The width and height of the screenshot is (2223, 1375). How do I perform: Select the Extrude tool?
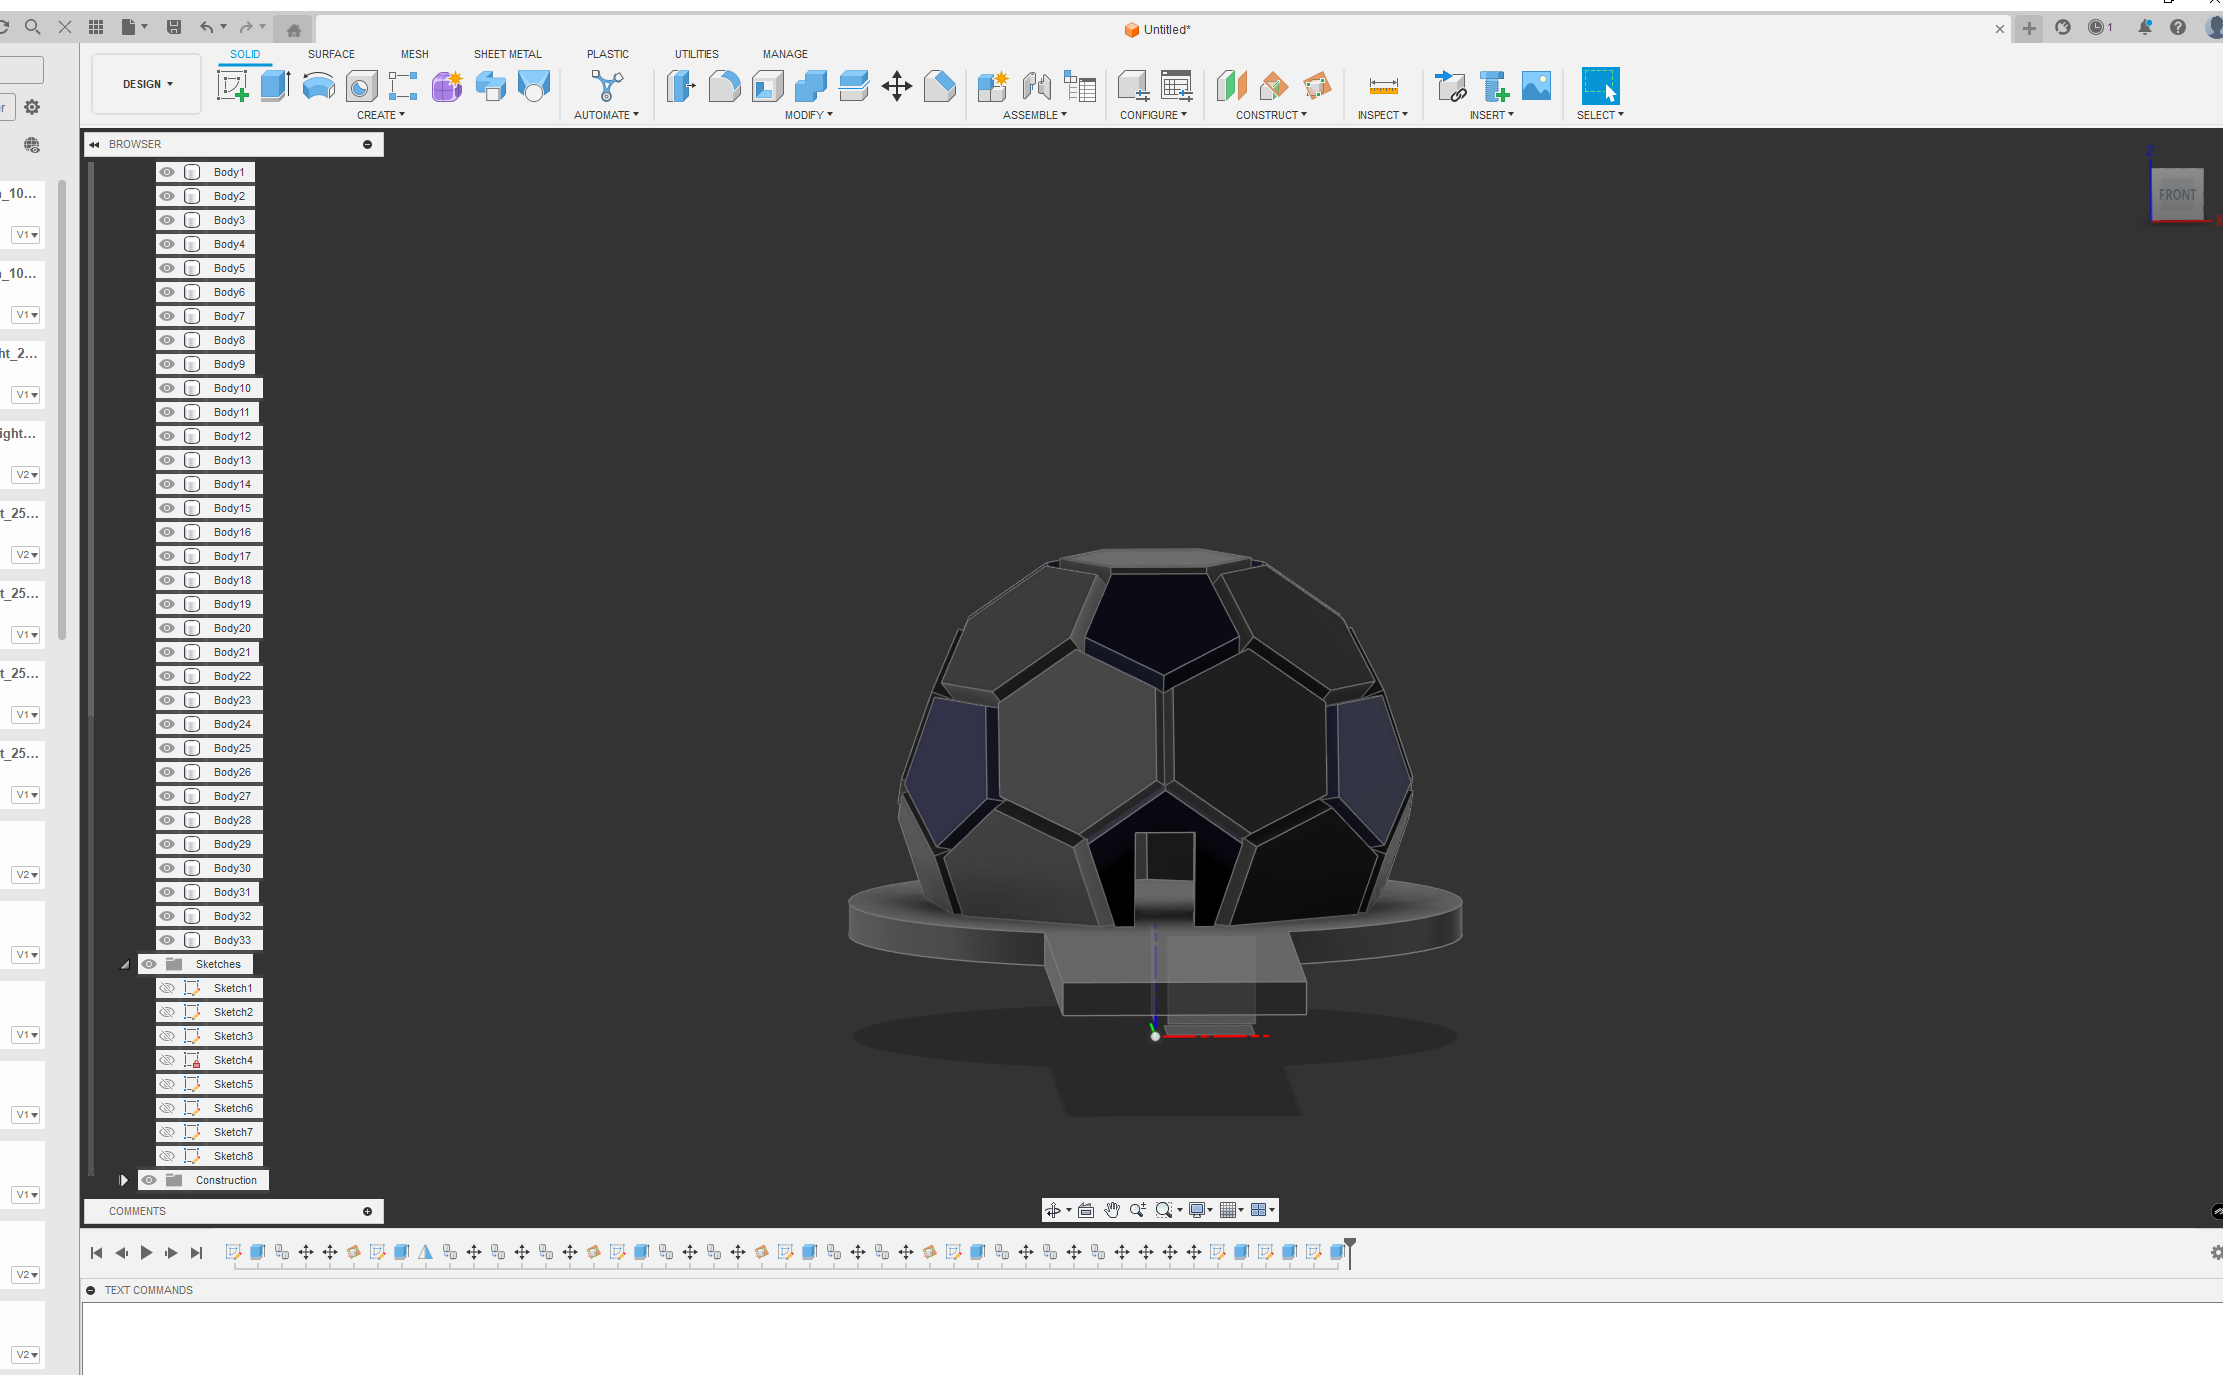(275, 86)
